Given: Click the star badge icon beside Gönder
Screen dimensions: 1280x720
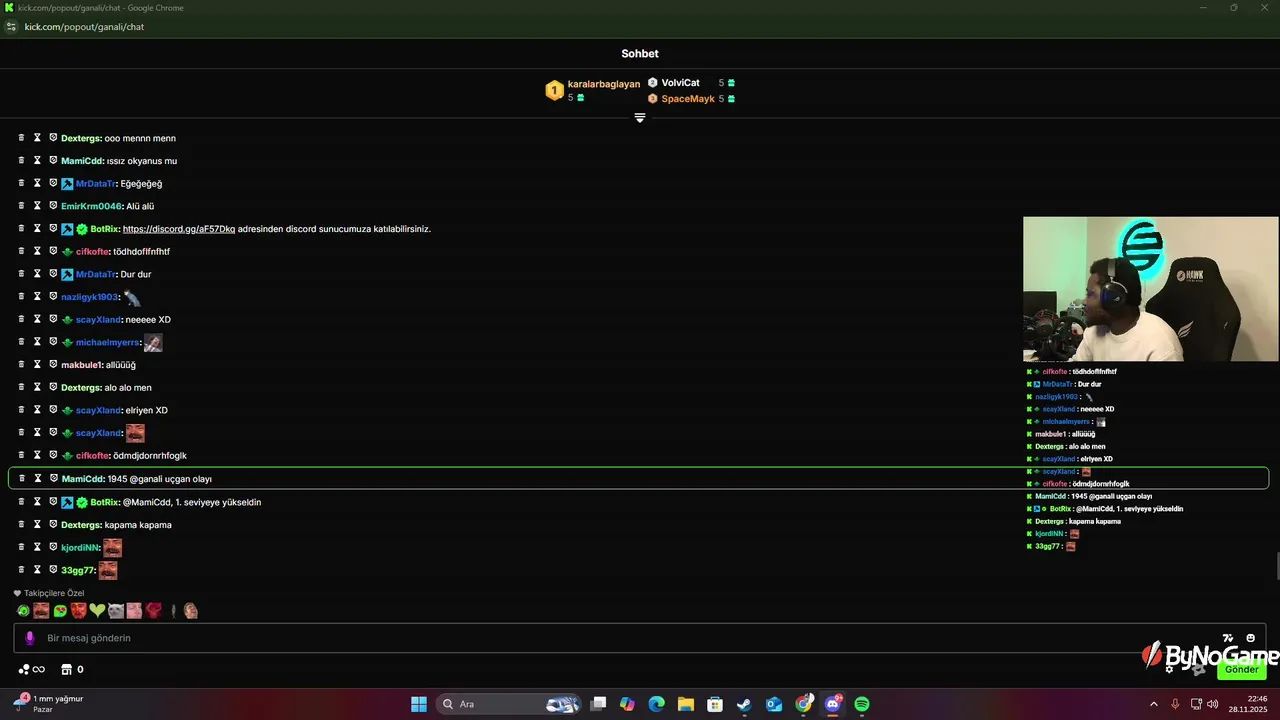Looking at the screenshot, I should coord(1200,669).
